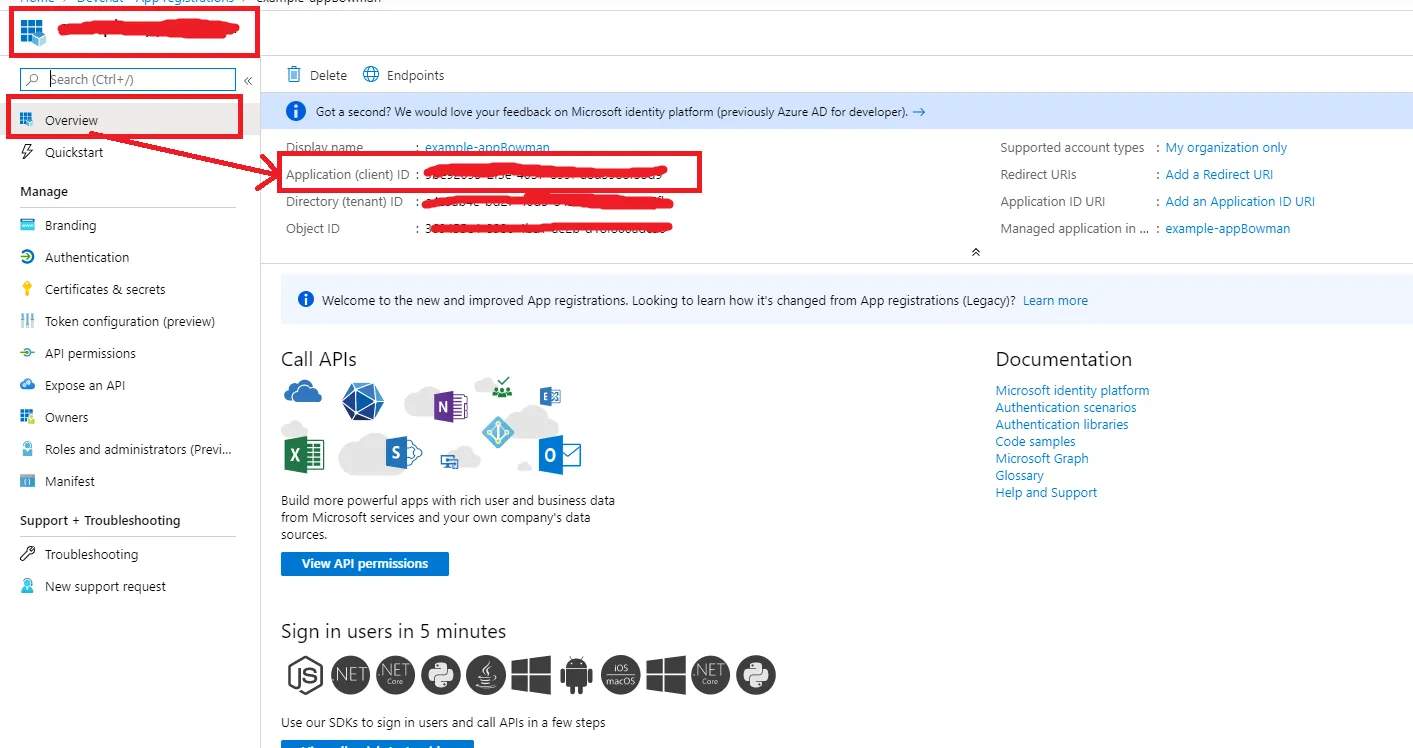Click the Application (client) ID label
The height and width of the screenshot is (748, 1413).
pyautogui.click(x=348, y=174)
